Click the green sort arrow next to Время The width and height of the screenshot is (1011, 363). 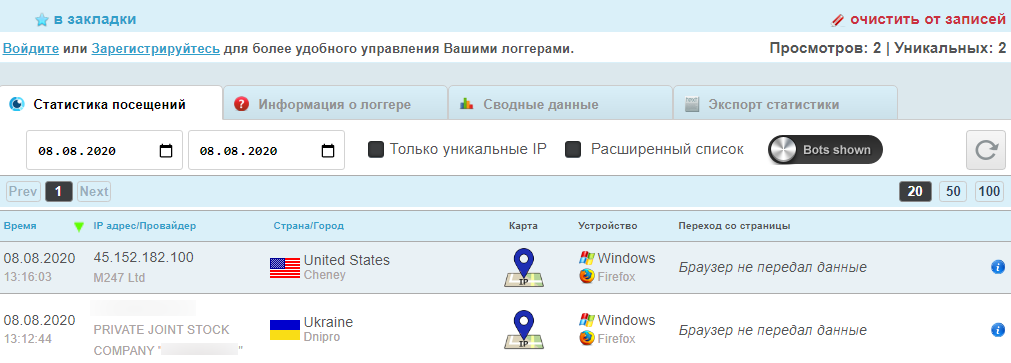tap(79, 226)
